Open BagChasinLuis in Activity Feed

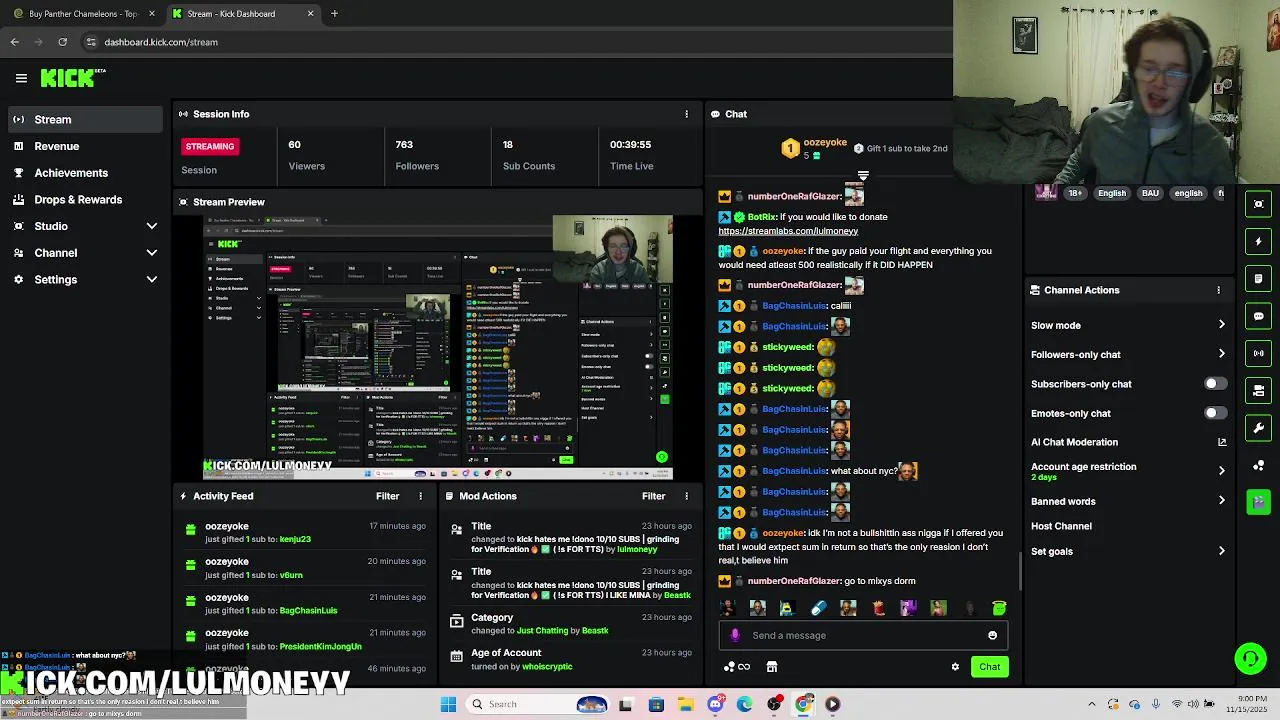(x=308, y=611)
